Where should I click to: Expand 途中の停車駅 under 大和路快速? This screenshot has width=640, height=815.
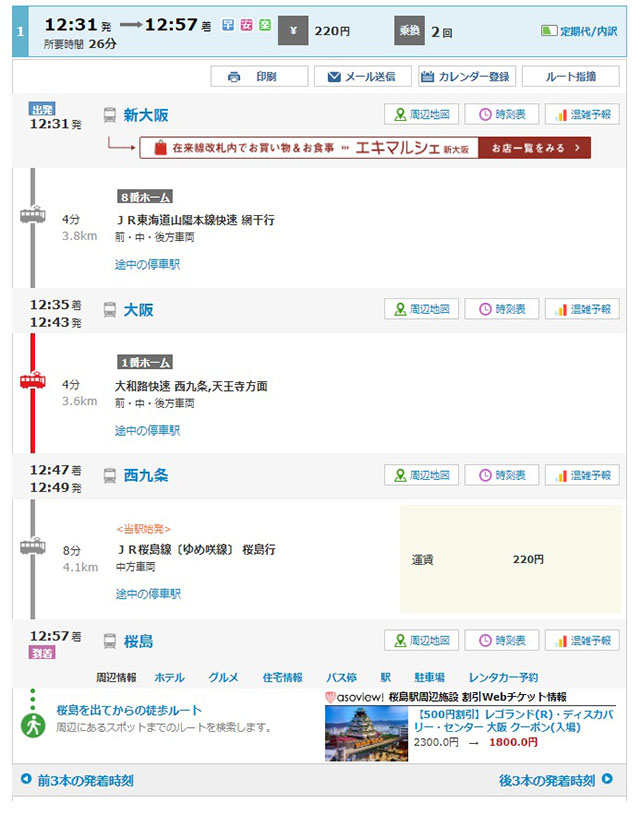coord(147,431)
